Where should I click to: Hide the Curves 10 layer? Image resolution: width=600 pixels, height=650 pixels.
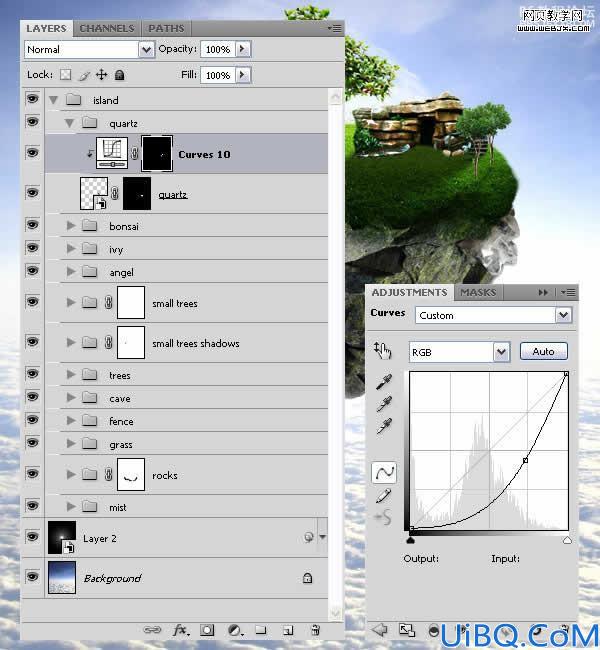click(33, 153)
